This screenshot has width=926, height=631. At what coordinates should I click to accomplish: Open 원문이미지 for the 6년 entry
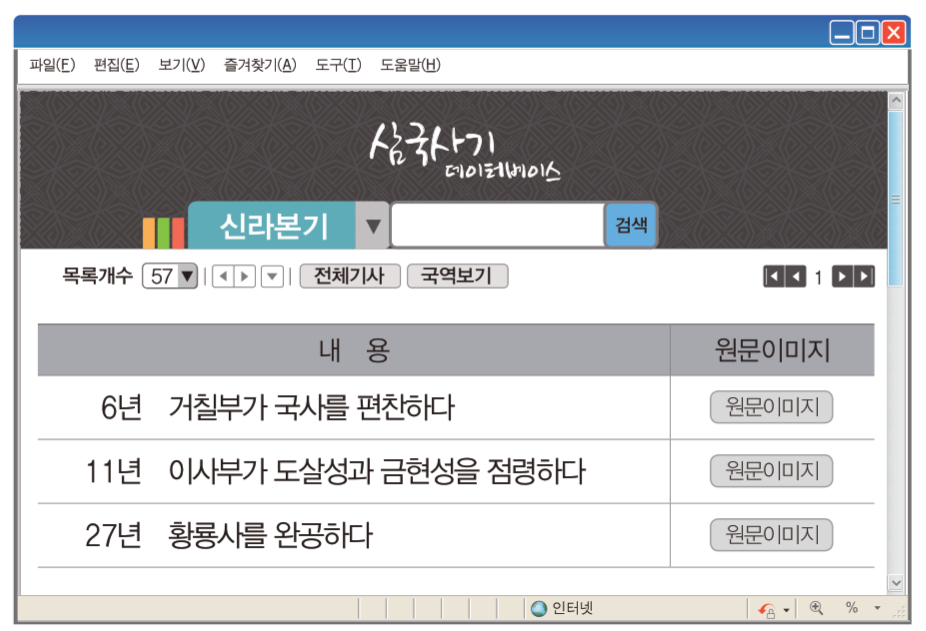(x=771, y=407)
